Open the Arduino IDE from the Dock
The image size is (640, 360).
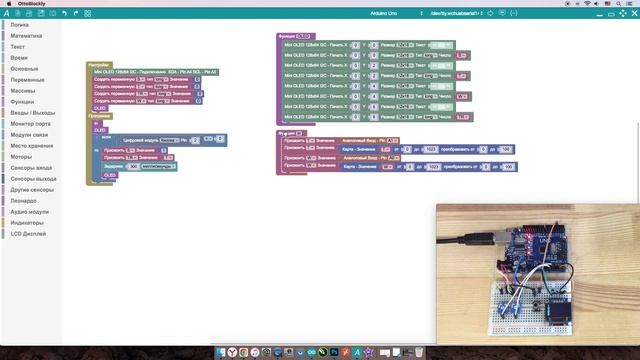coord(311,352)
